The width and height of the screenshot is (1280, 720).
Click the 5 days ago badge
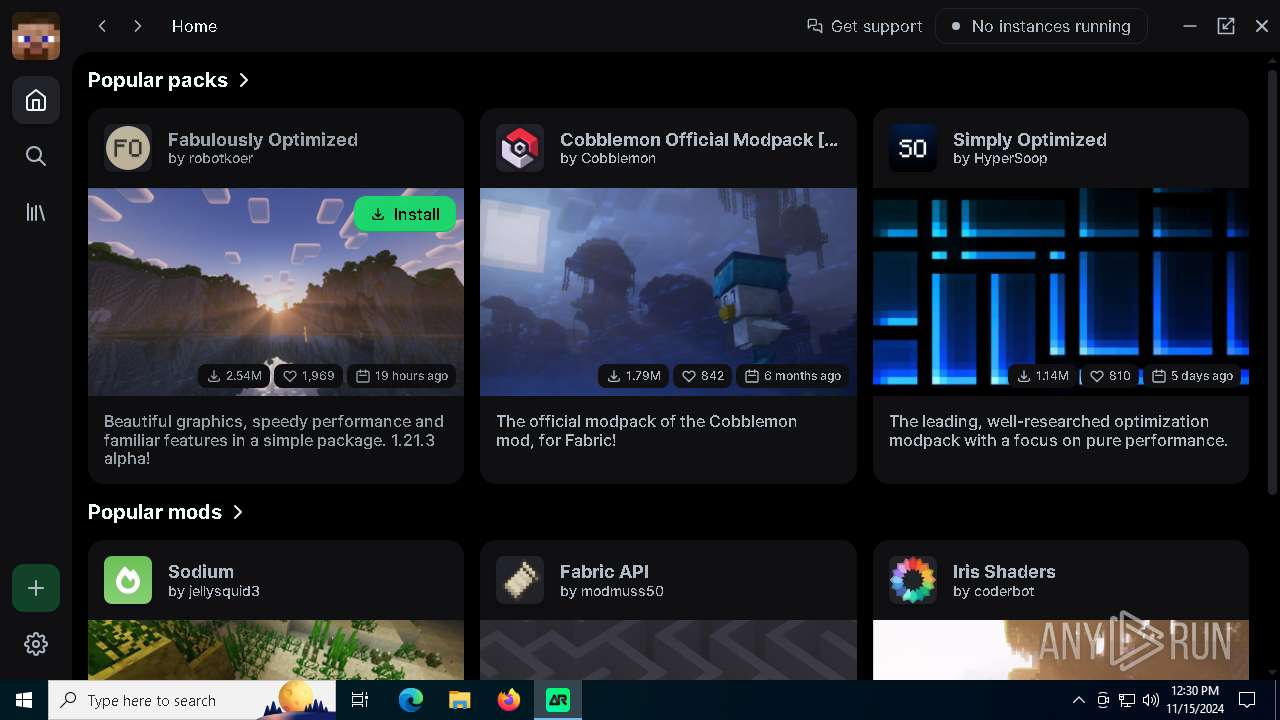(1192, 376)
